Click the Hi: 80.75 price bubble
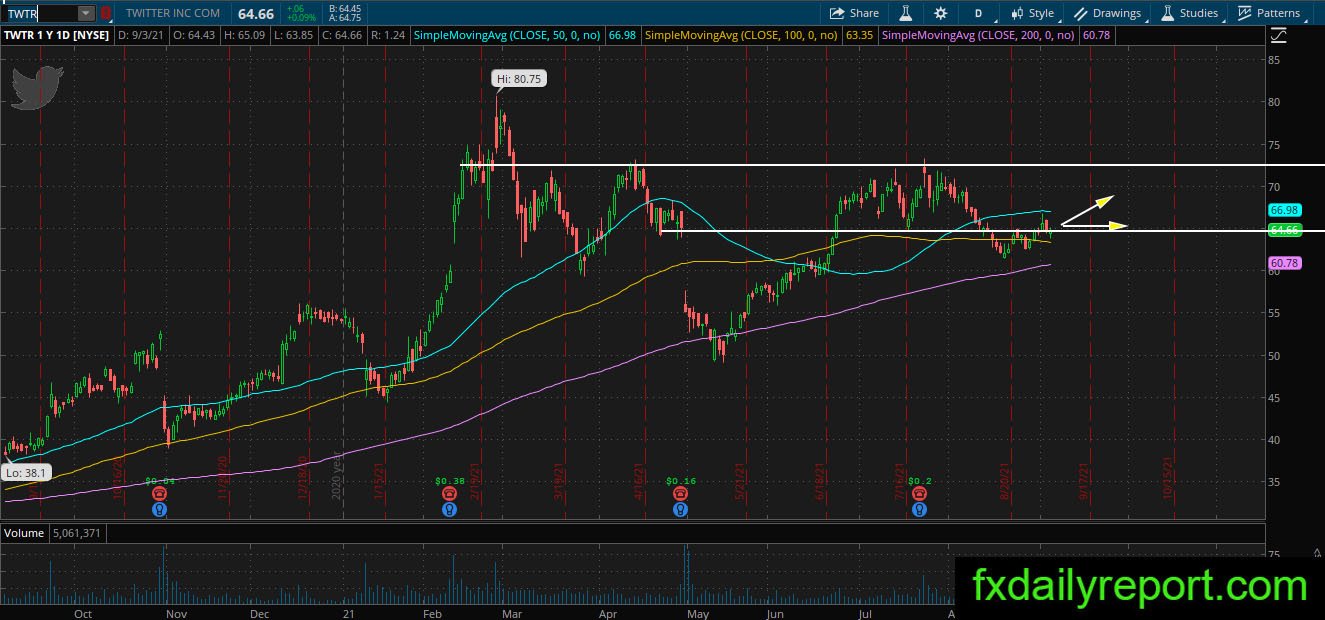1325x620 pixels. click(x=519, y=78)
